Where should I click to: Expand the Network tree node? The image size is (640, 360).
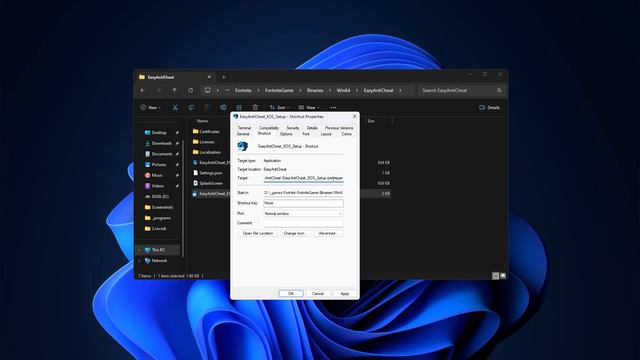[139, 260]
